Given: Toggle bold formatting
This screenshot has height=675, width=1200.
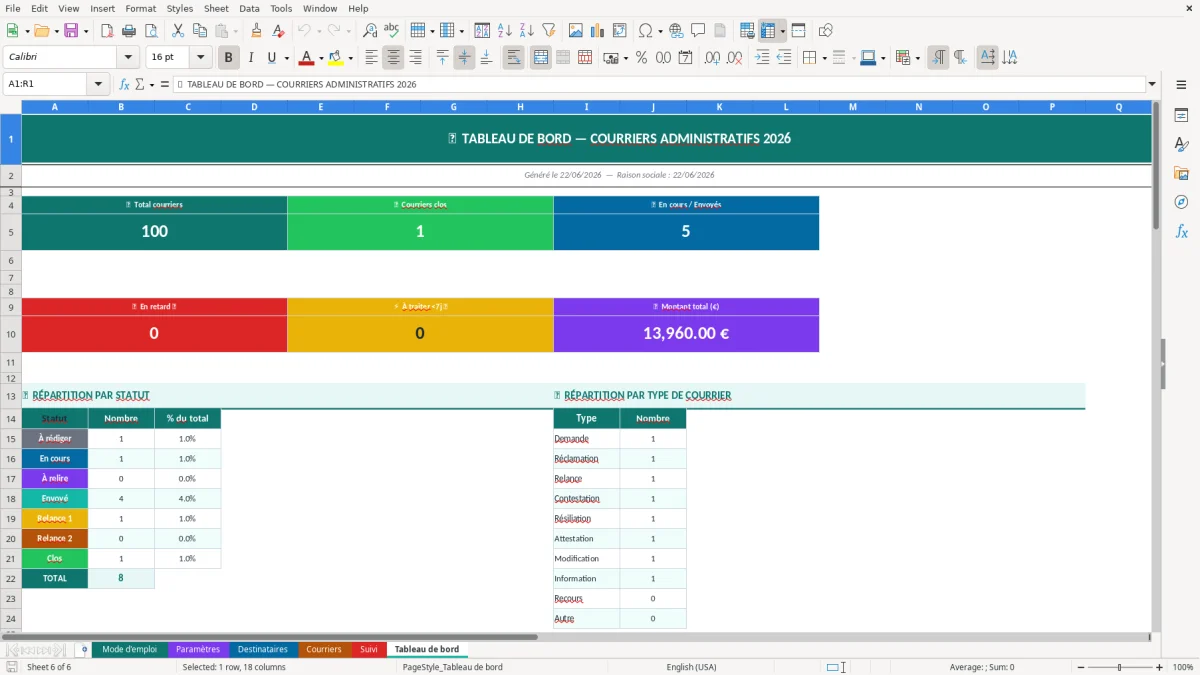Looking at the screenshot, I should point(229,58).
